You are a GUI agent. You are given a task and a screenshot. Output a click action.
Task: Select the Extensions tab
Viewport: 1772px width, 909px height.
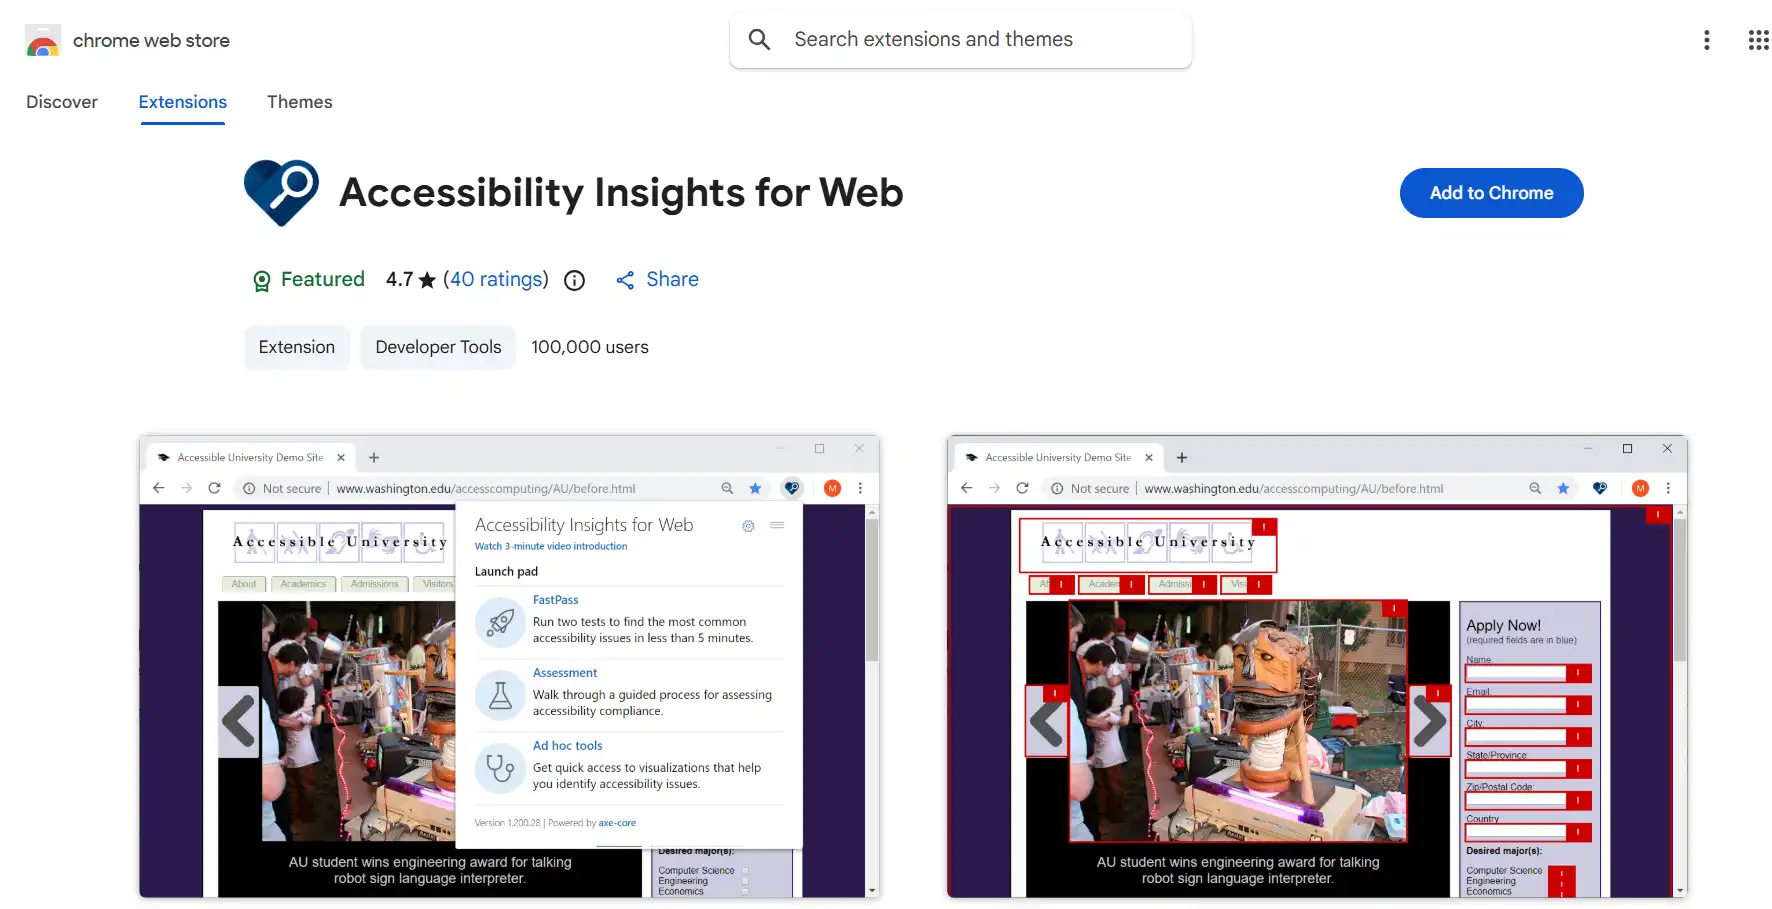click(x=182, y=101)
